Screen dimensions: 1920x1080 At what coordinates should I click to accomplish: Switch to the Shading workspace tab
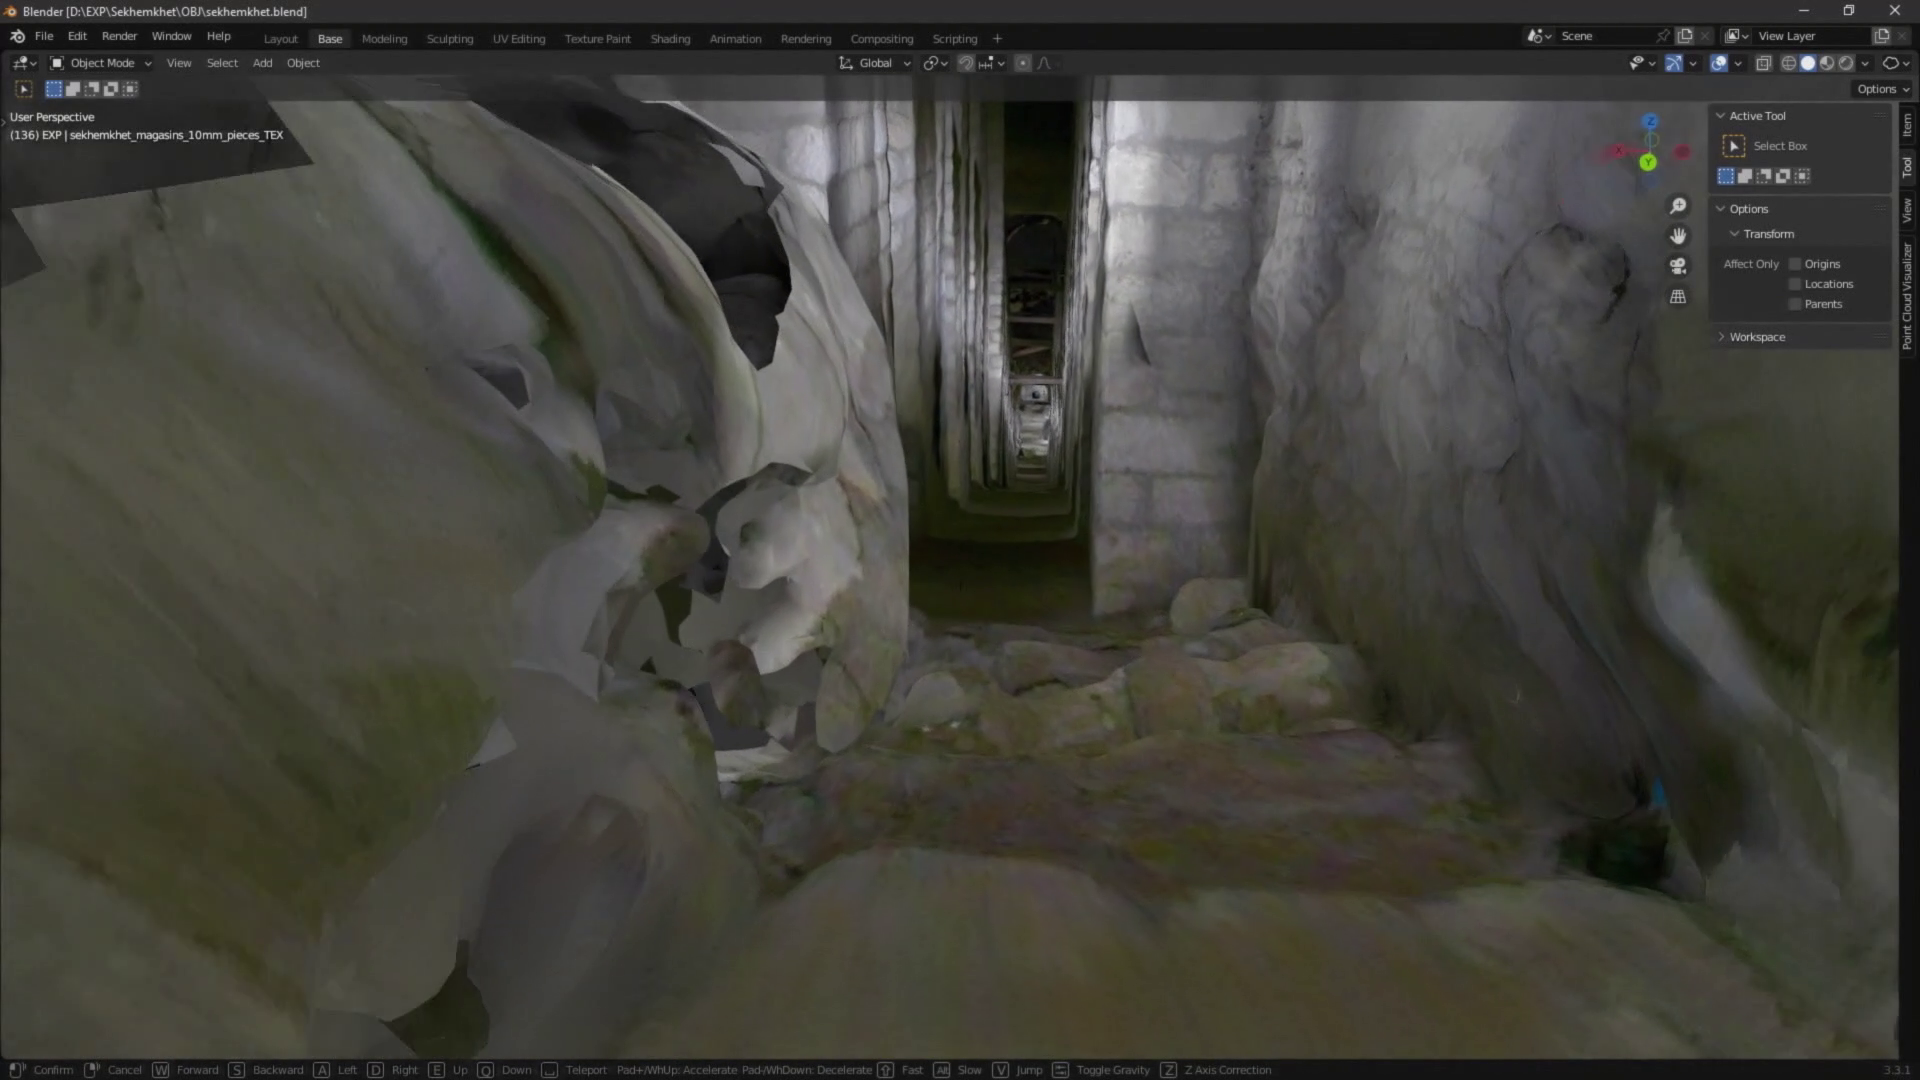pos(670,39)
